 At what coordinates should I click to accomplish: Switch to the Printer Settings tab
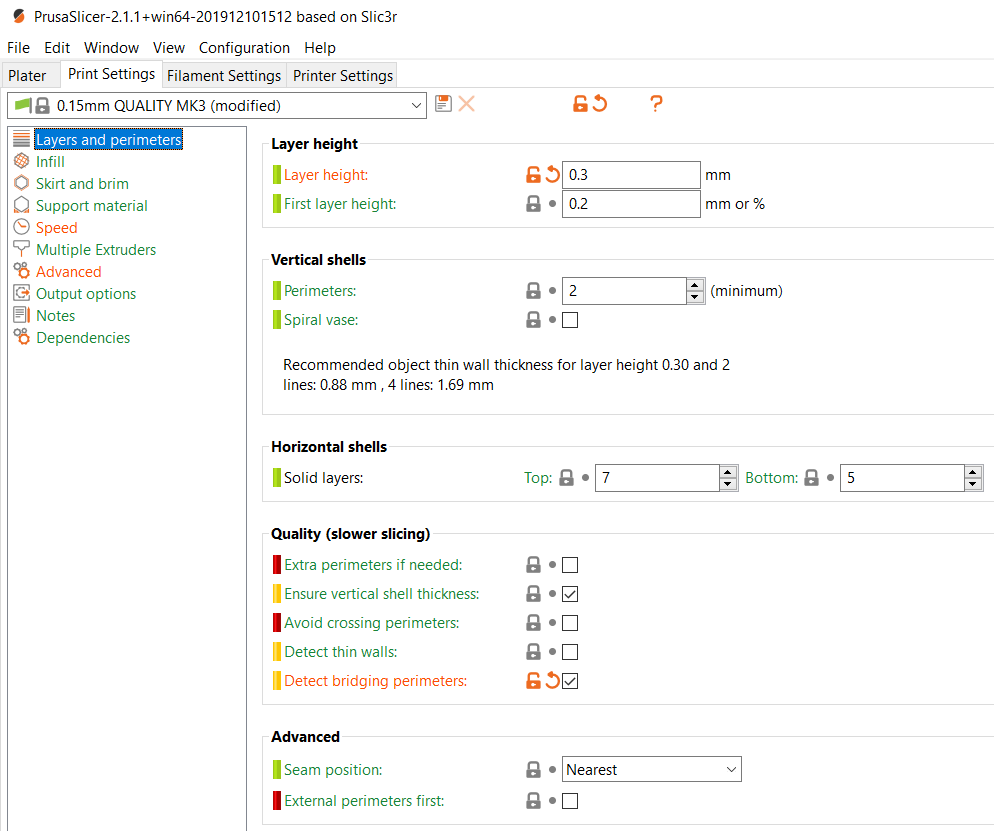(343, 75)
